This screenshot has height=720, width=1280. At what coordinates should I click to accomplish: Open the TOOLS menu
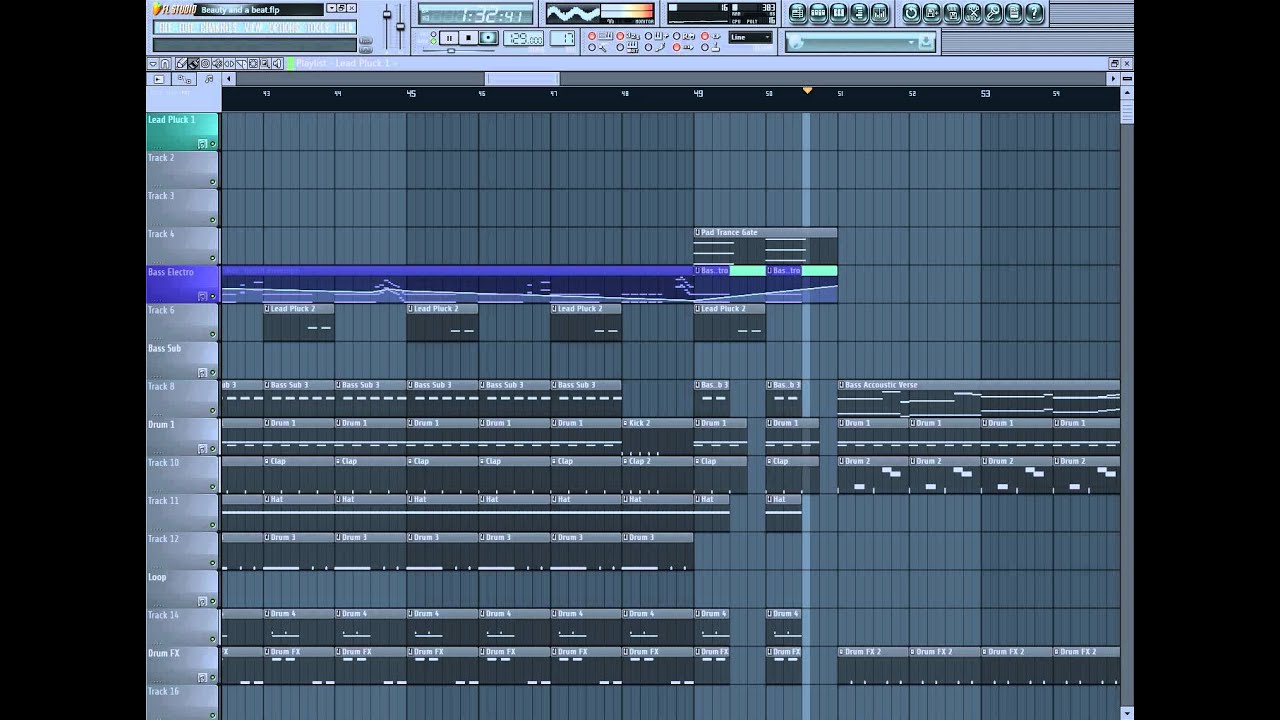(316, 28)
